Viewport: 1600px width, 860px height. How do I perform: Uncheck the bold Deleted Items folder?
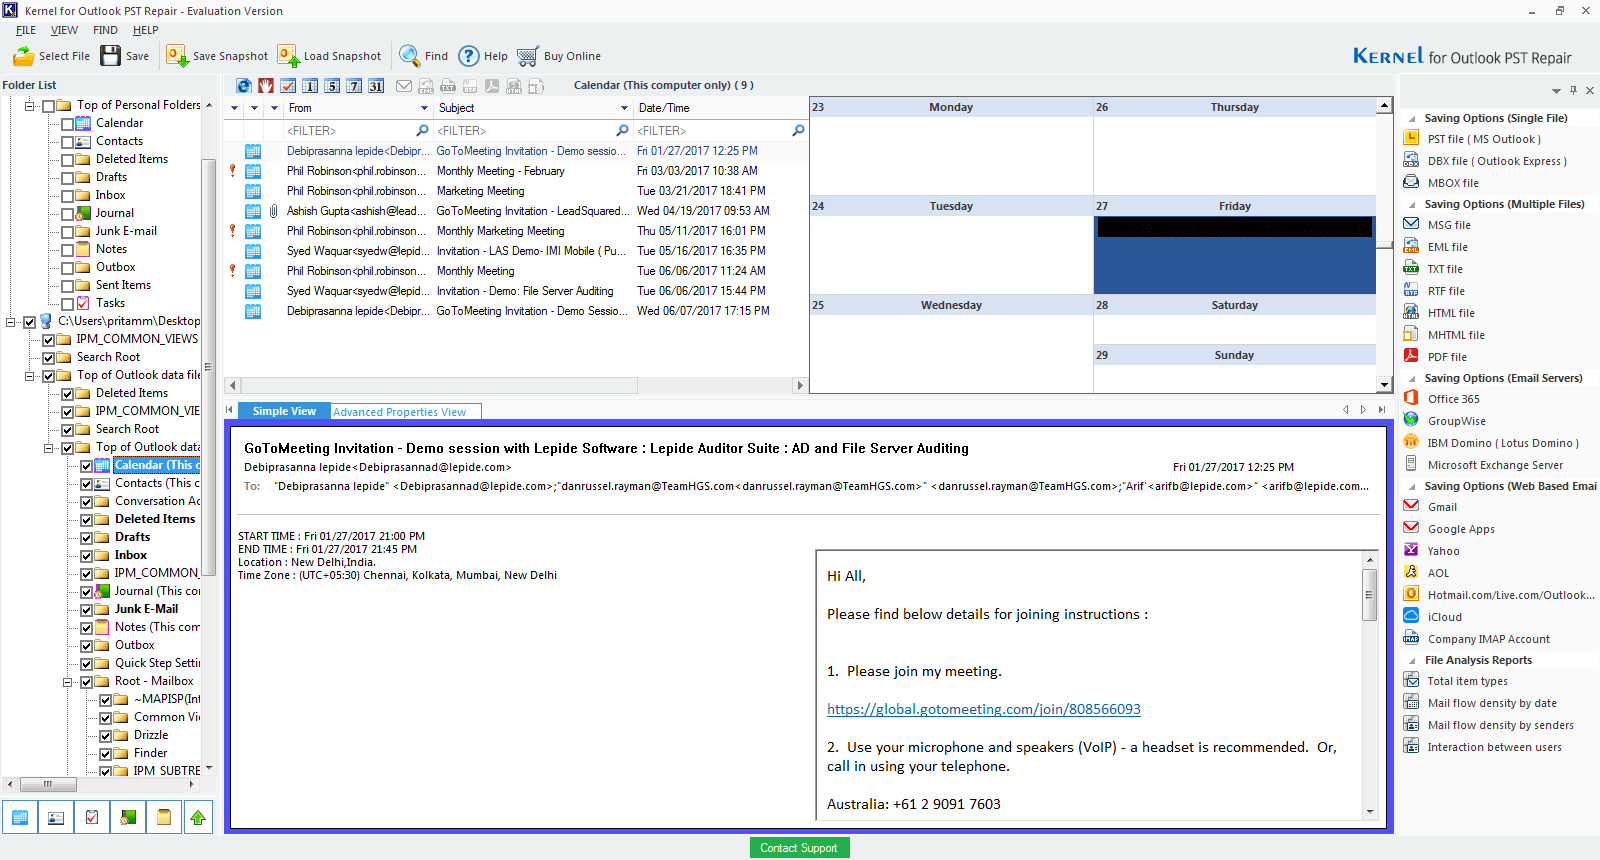tap(86, 520)
